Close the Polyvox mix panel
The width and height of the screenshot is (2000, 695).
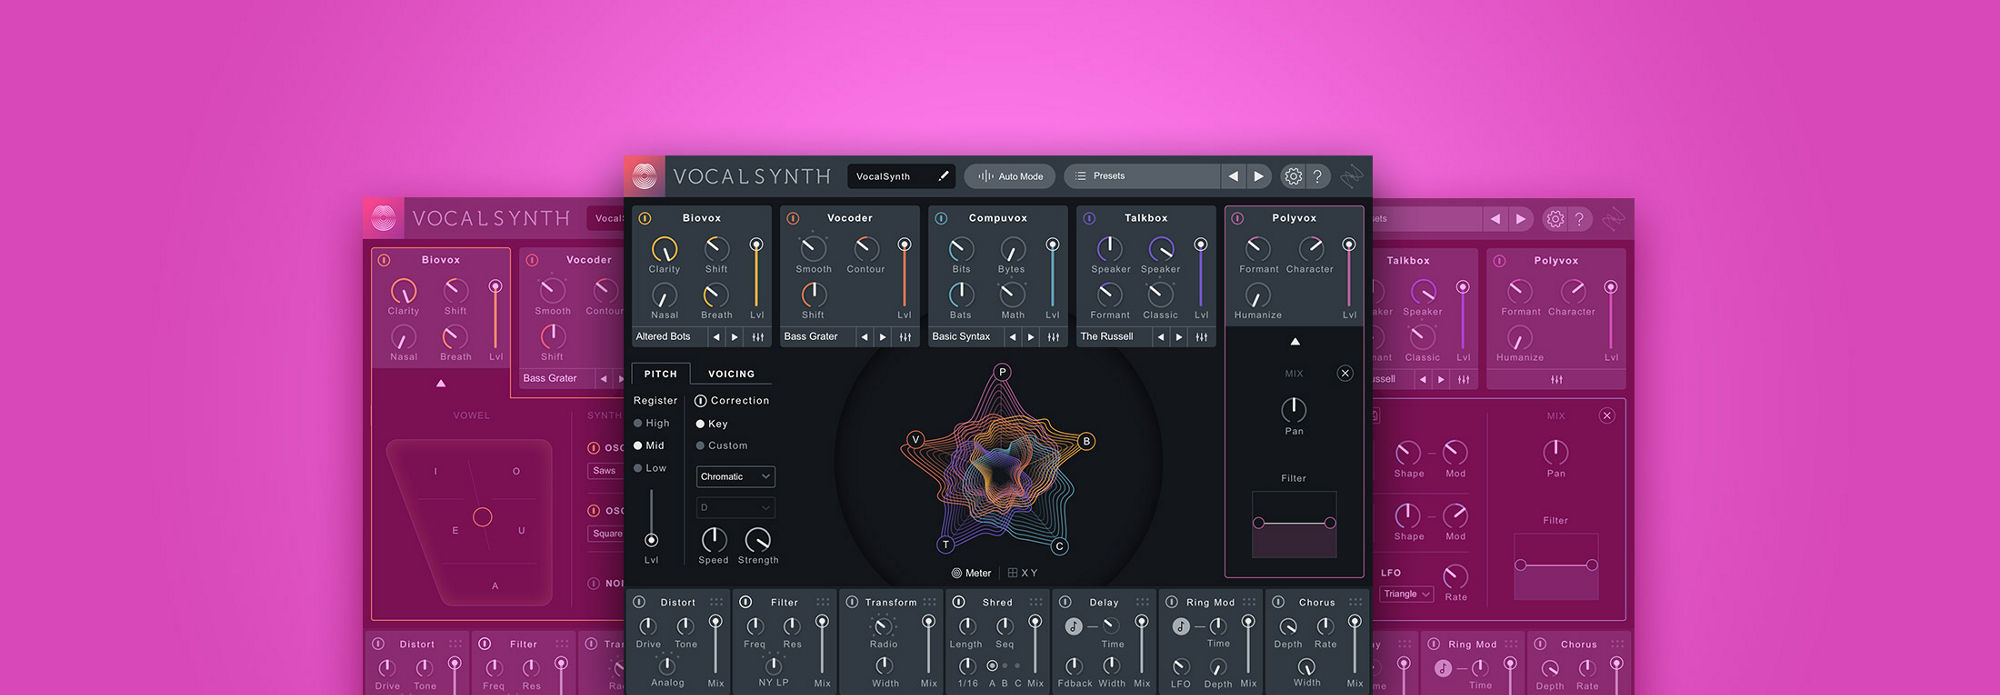point(1345,373)
